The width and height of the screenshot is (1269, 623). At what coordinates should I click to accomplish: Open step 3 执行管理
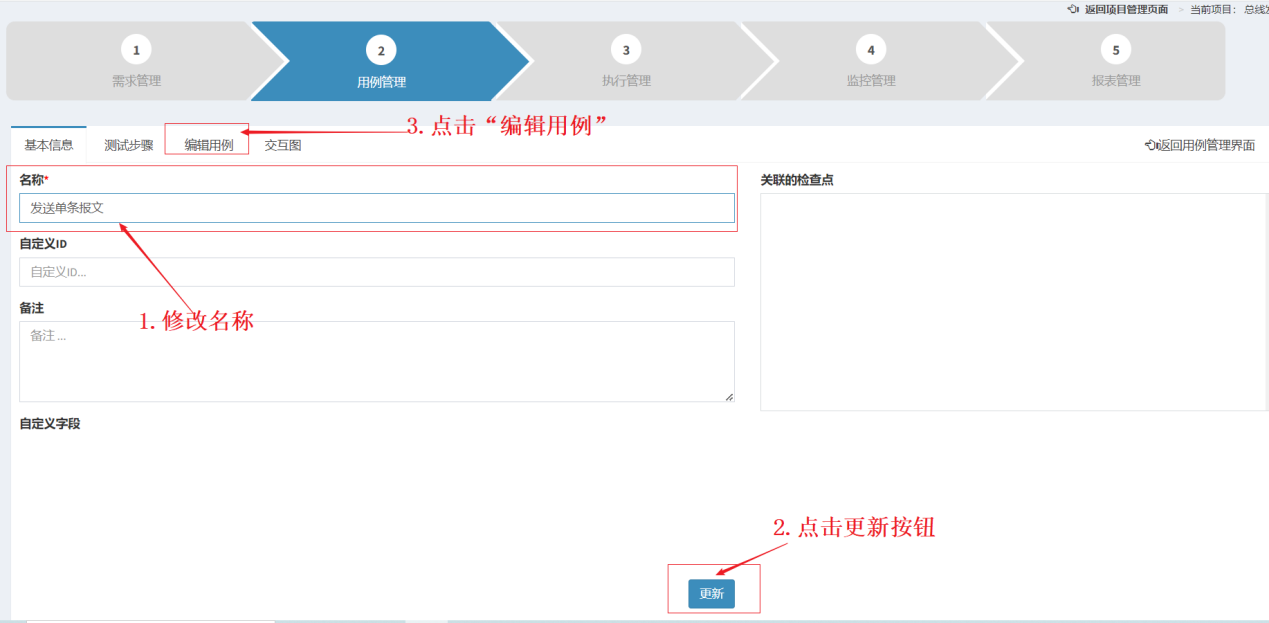point(626,62)
